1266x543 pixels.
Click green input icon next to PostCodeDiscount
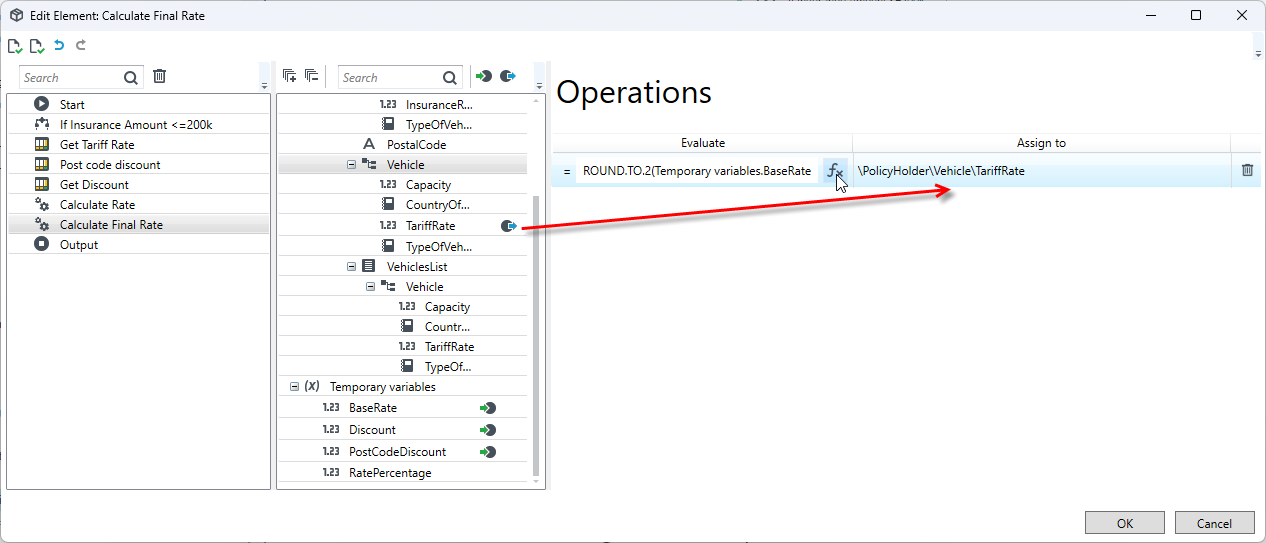[487, 452]
